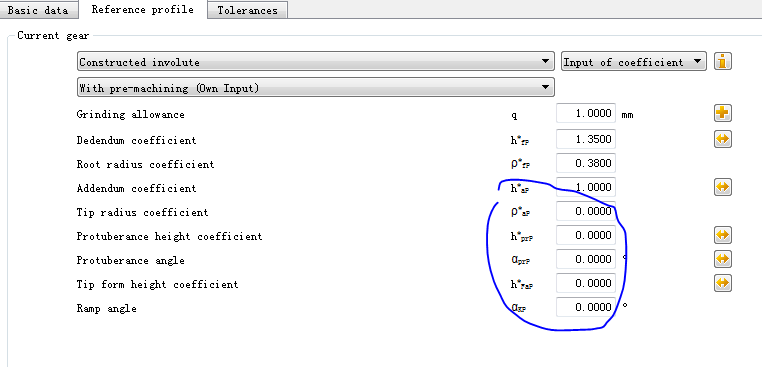
Task: Open the Constructed involute dropdown
Action: pos(315,62)
